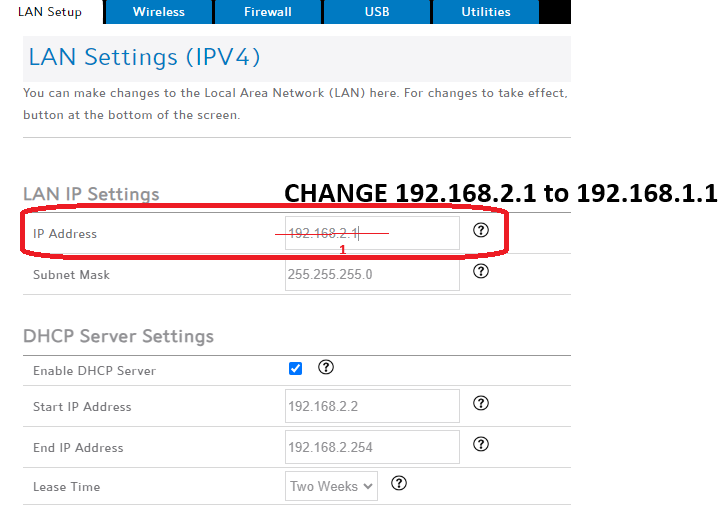
Task: Click the Start IP Address label
Action: click(x=82, y=407)
